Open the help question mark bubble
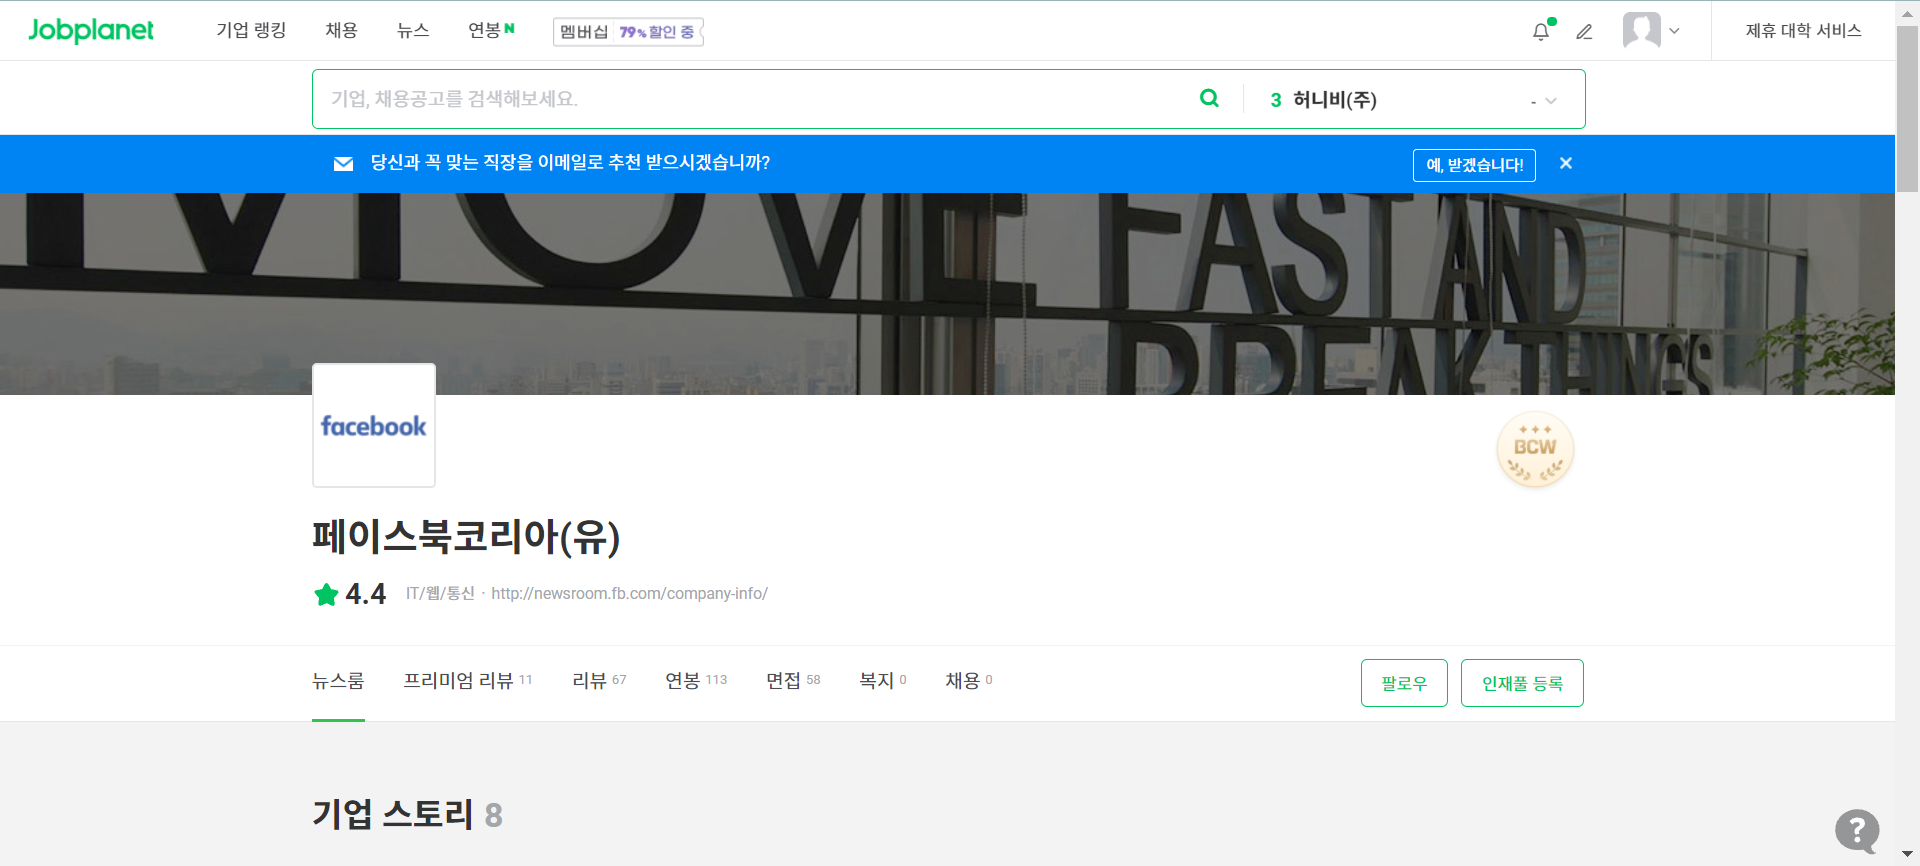Image resolution: width=1920 pixels, height=866 pixels. tap(1857, 830)
